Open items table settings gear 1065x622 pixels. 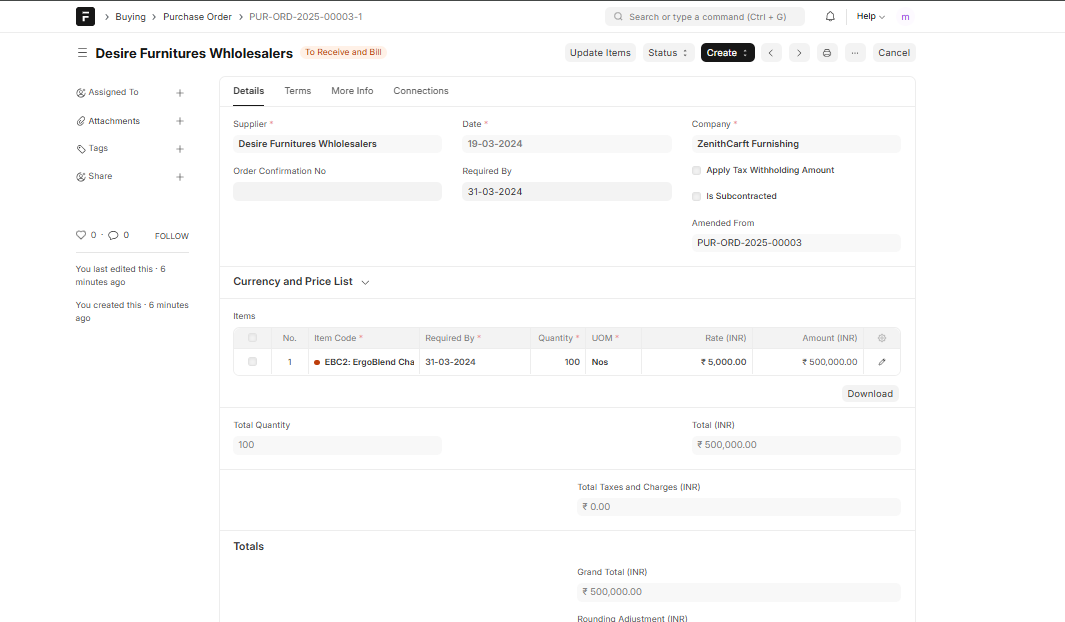pyautogui.click(x=882, y=338)
